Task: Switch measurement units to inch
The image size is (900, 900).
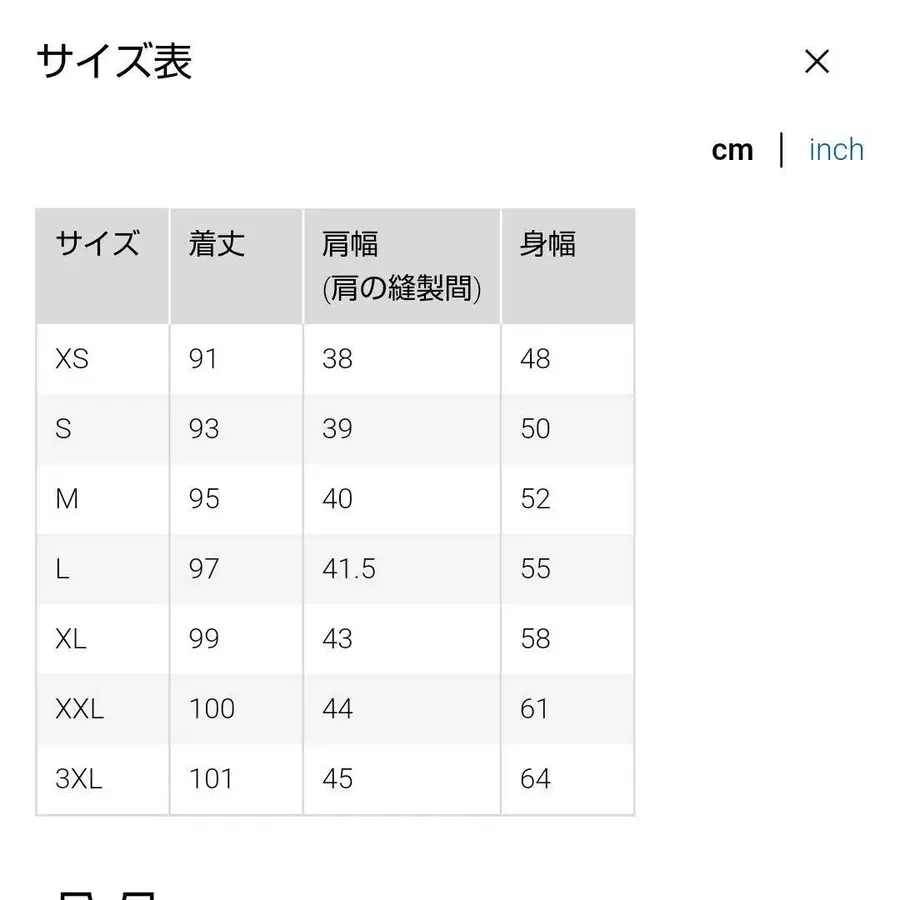Action: [x=836, y=148]
